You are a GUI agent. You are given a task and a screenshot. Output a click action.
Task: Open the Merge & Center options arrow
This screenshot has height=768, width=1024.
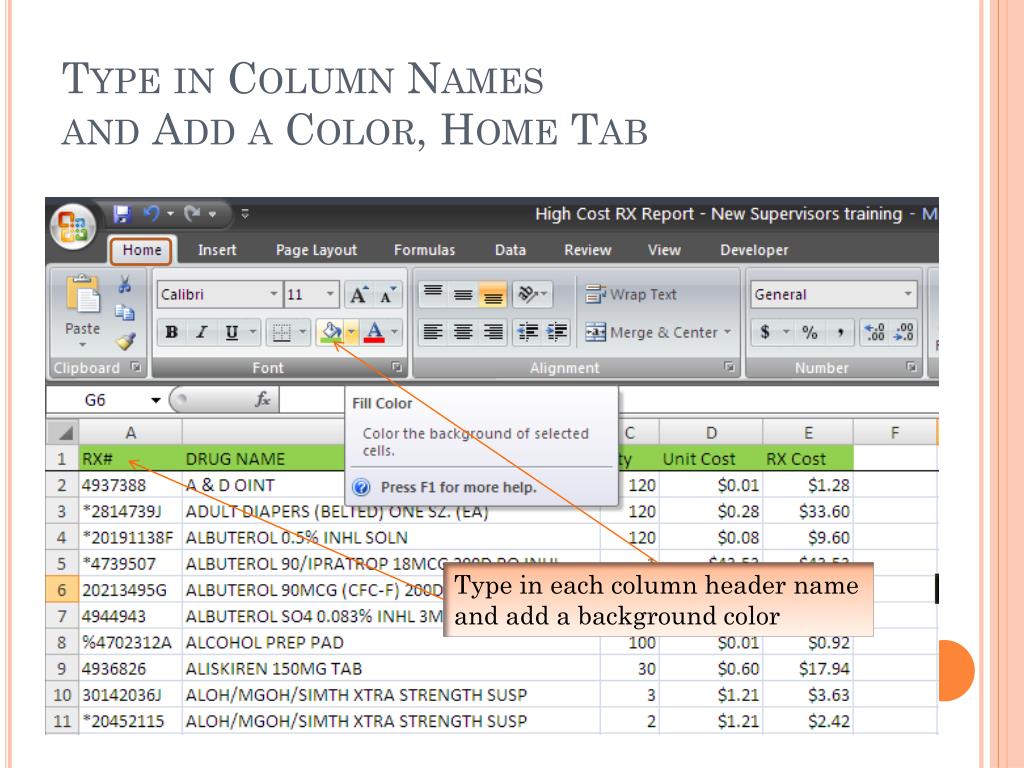(728, 332)
